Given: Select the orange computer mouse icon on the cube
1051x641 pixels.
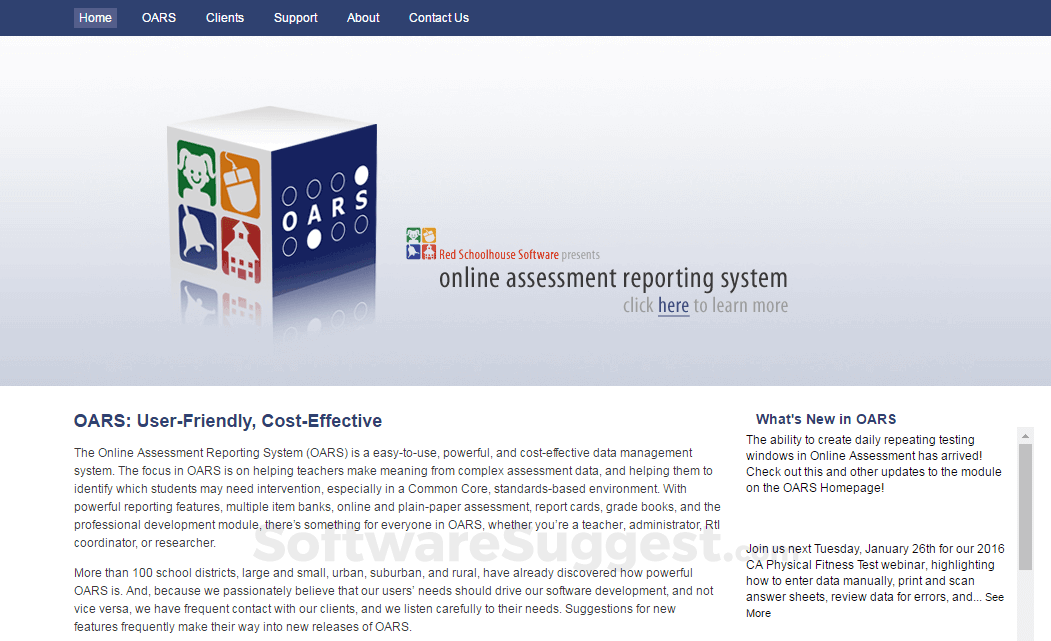Looking at the screenshot, I should coord(239,182).
